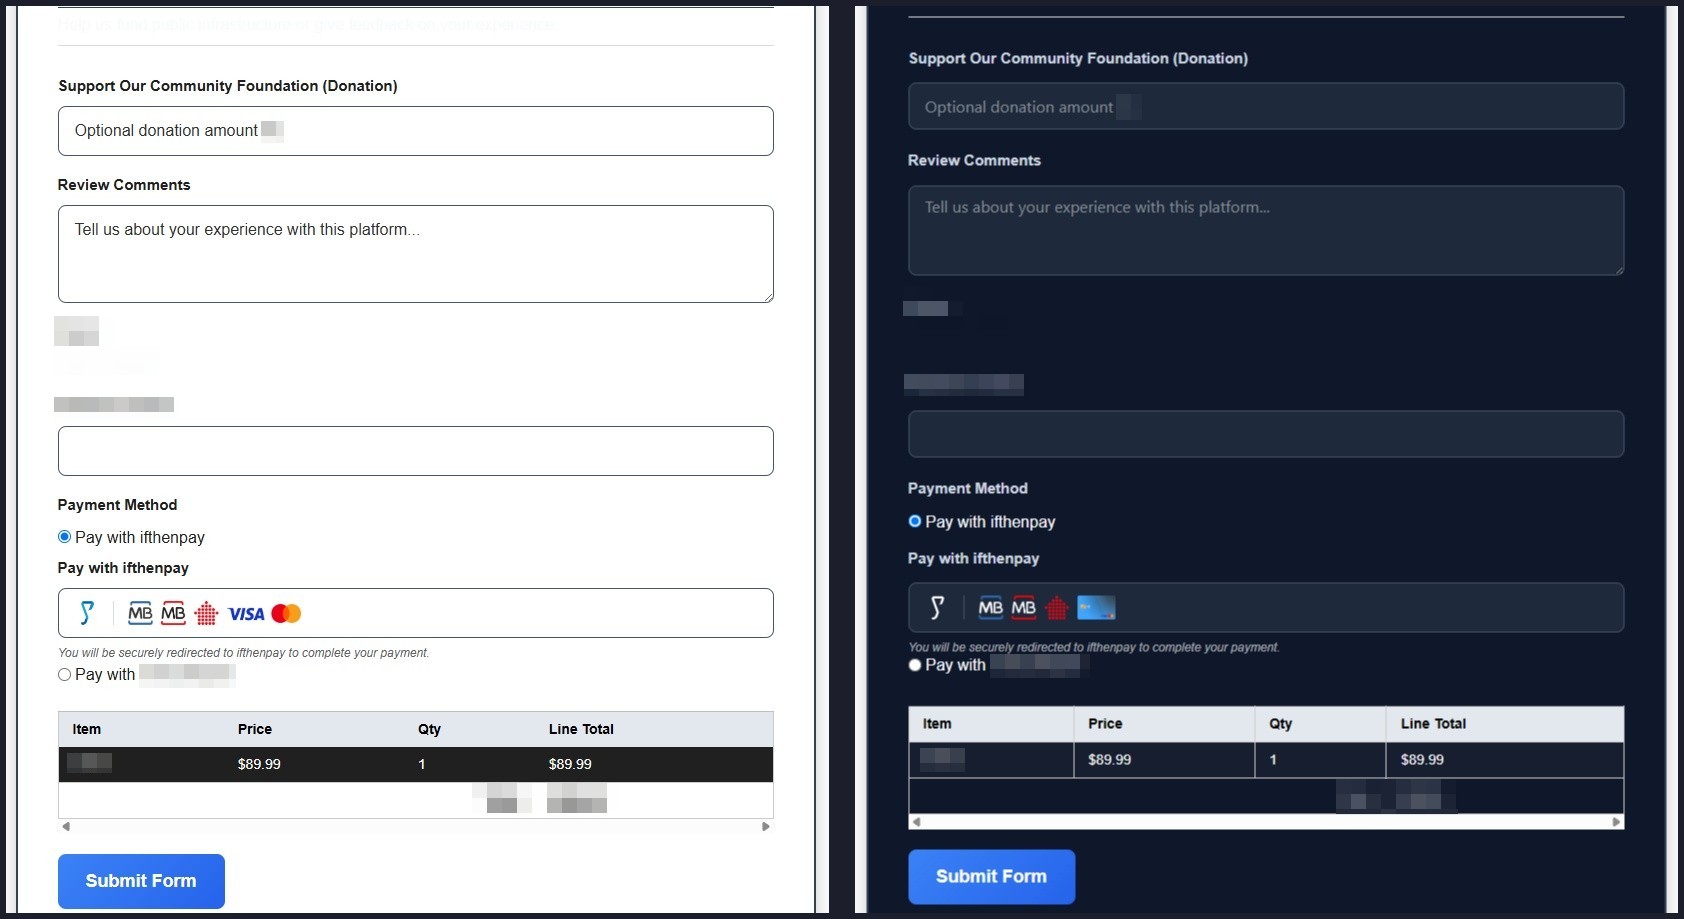Click the resize grip of dark form's comments textarea

[1618, 269]
